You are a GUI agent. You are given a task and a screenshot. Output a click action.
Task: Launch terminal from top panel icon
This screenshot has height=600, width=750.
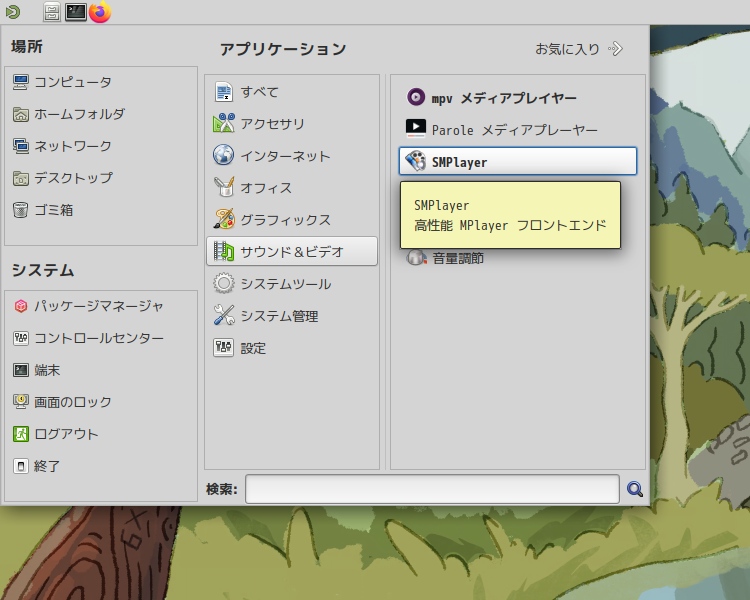point(76,12)
